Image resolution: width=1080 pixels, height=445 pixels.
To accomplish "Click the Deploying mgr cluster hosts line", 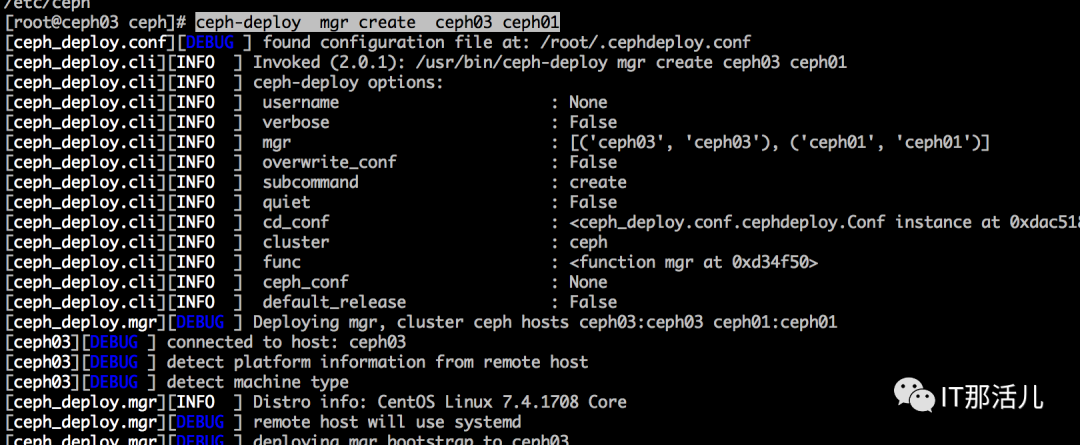I will 545,322.
